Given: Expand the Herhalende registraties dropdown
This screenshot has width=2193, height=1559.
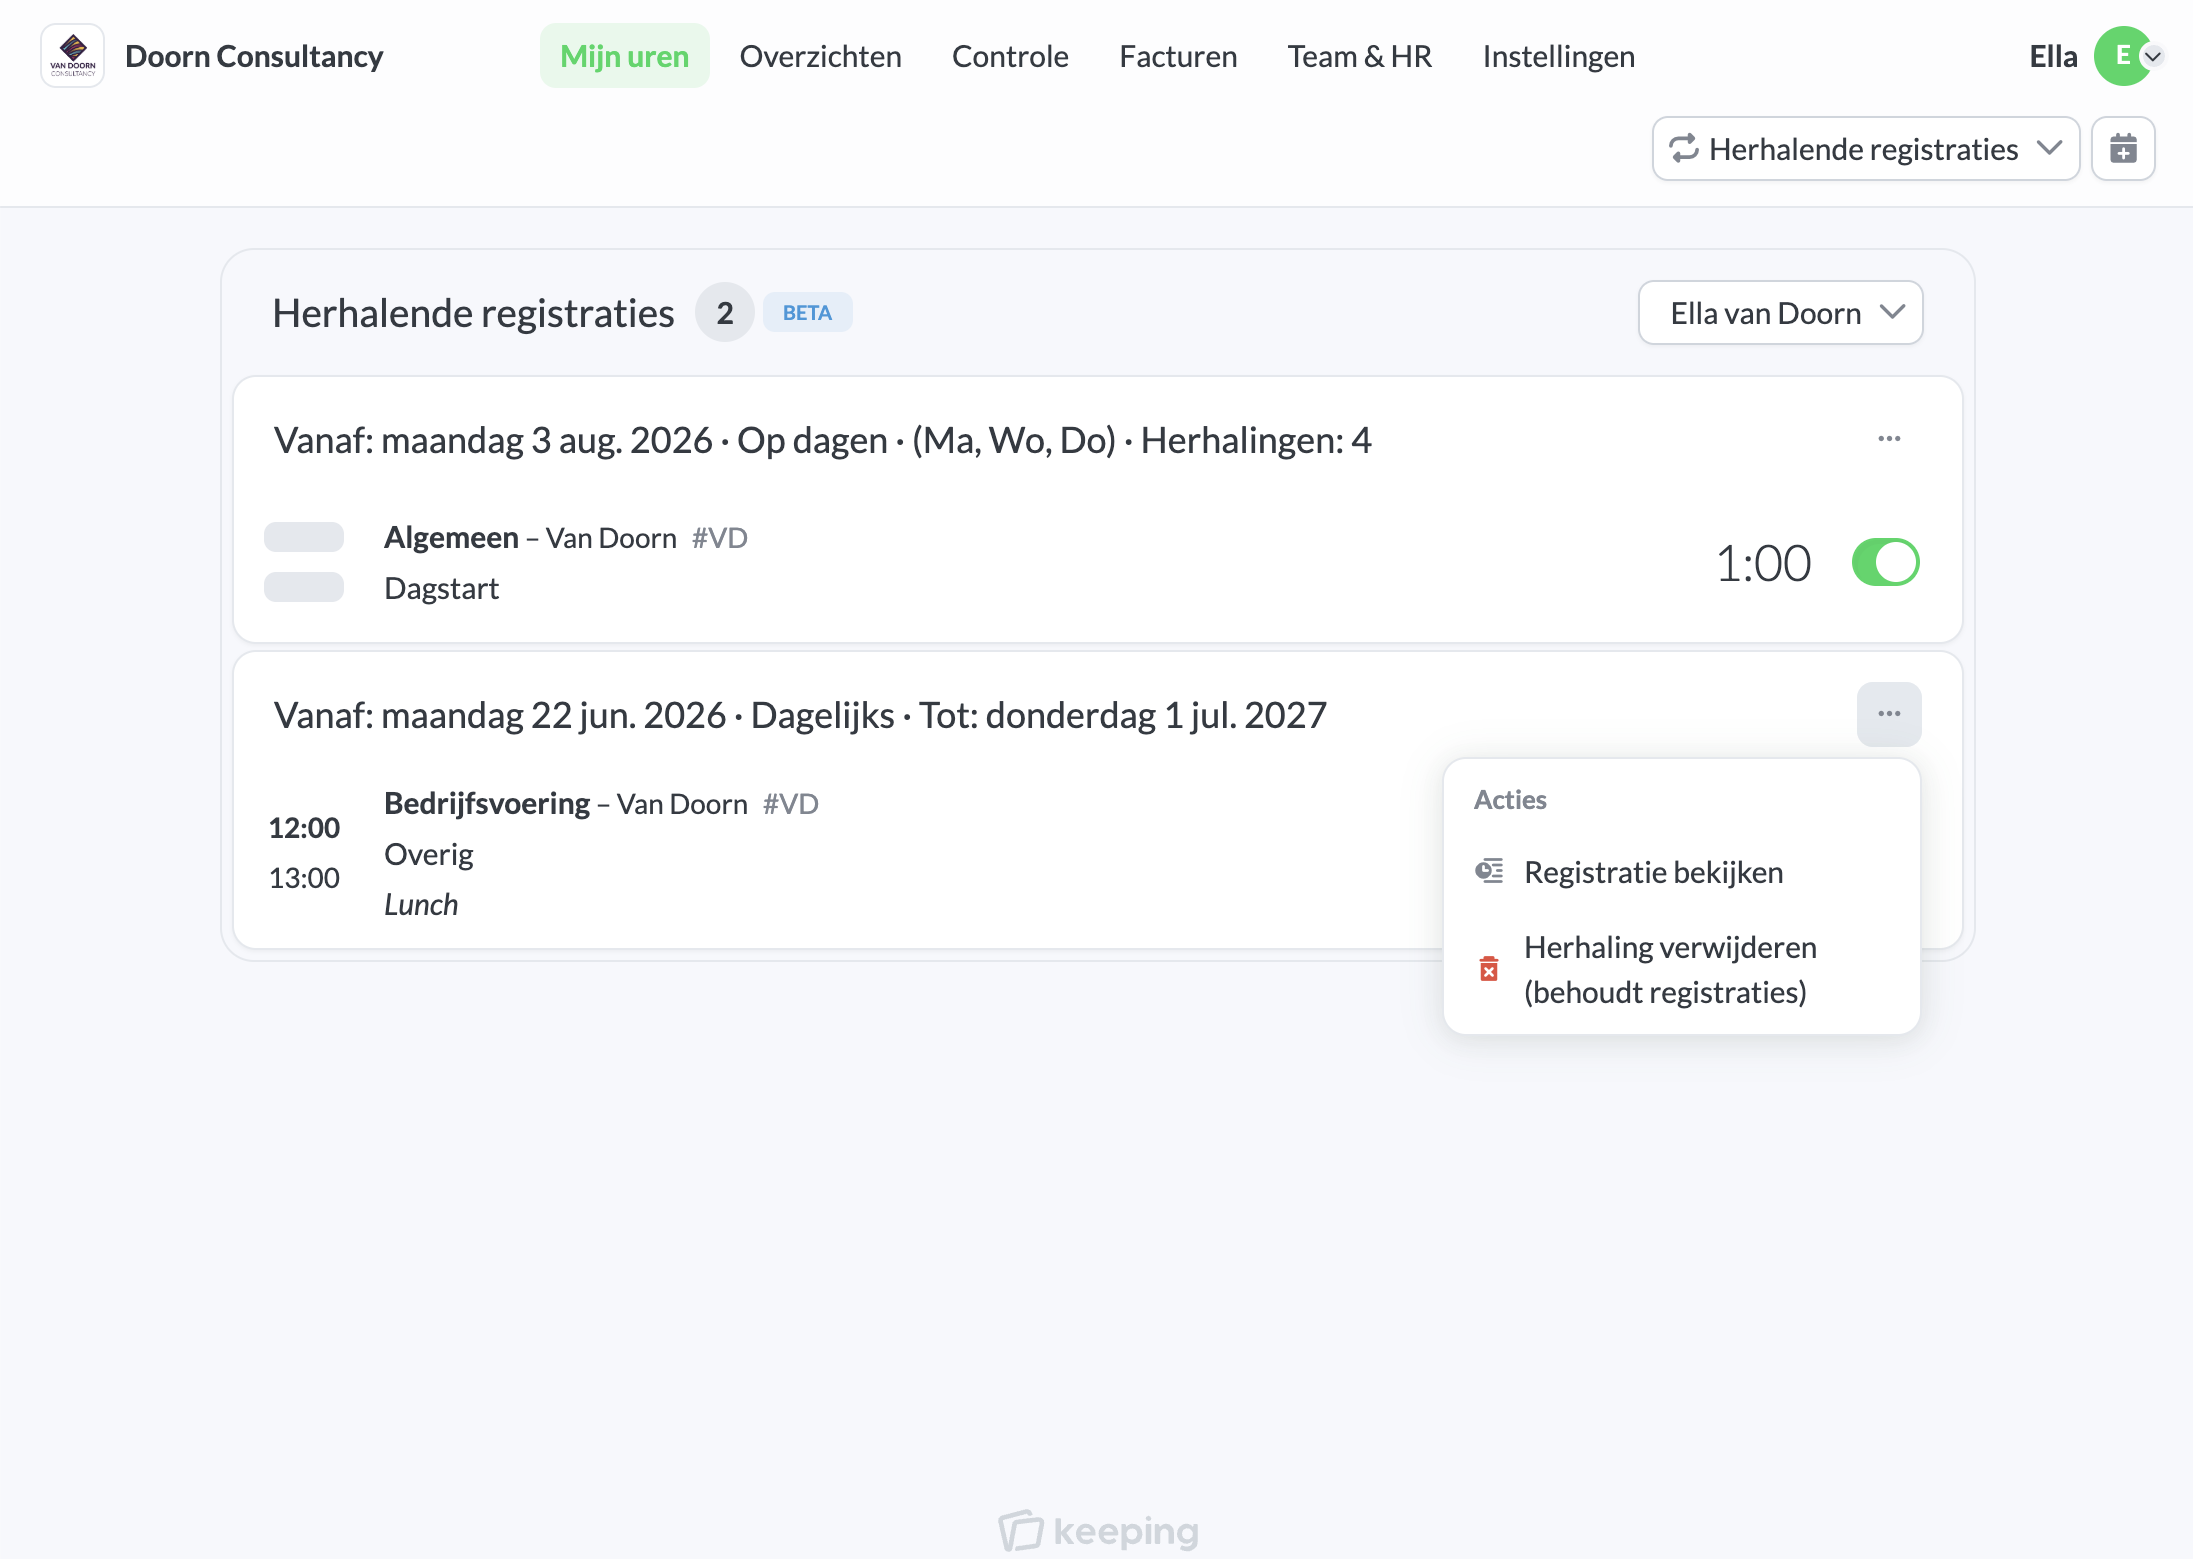Looking at the screenshot, I should [x=1866, y=149].
